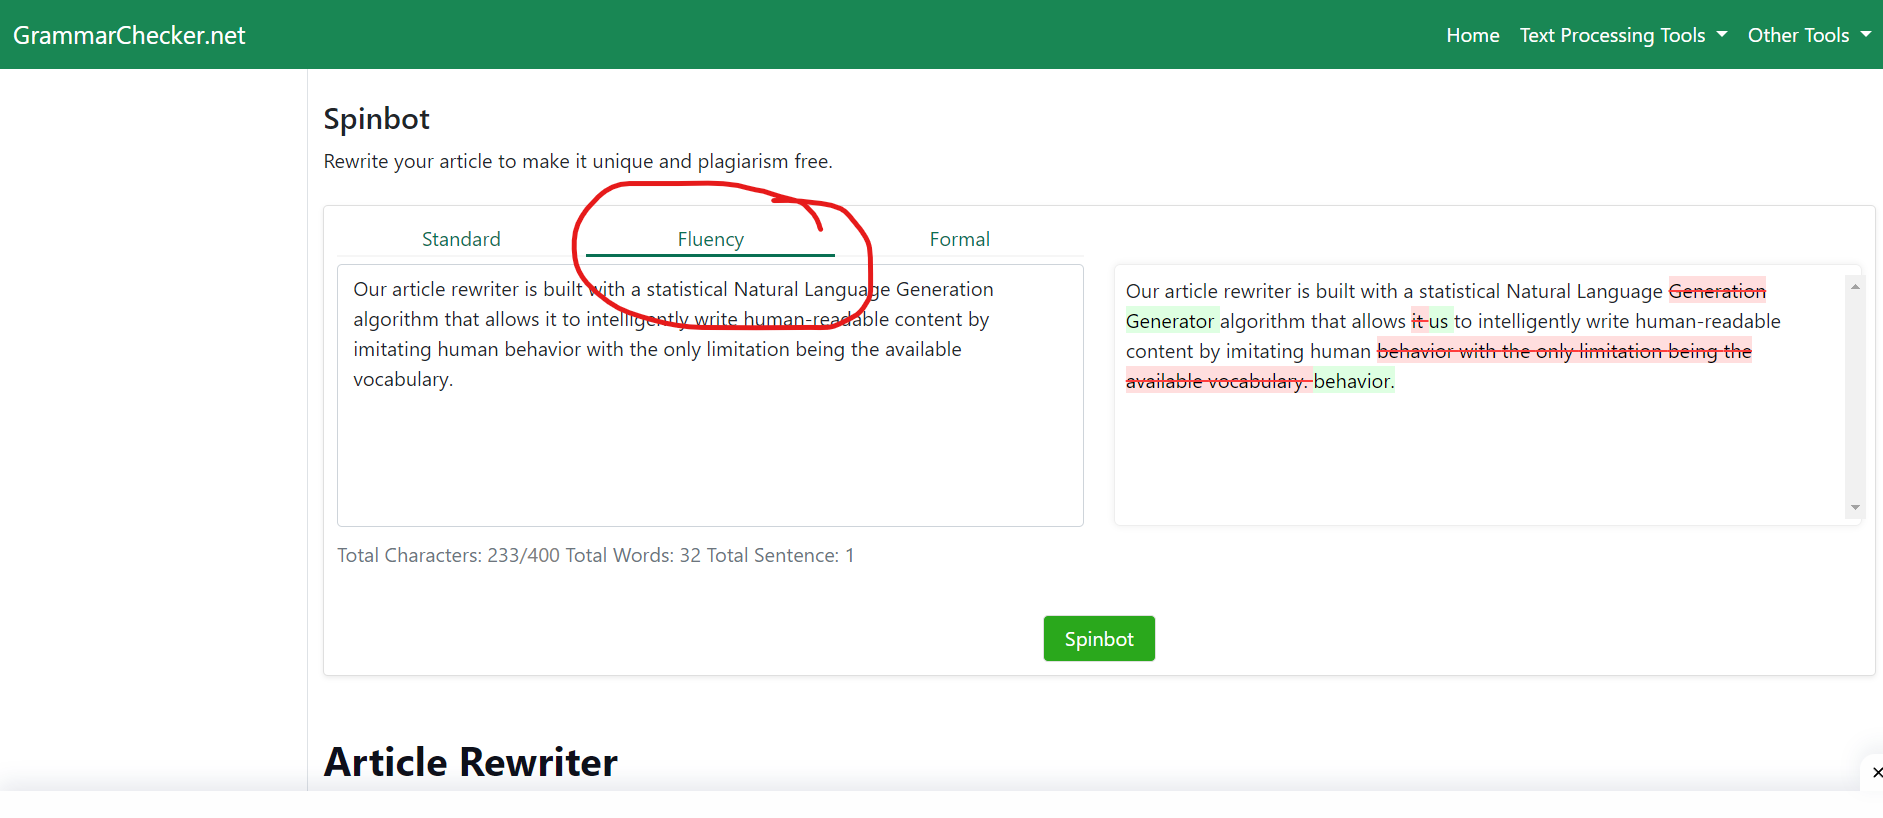Go to Home in the navigation bar
Screen dimensions: 1883x818
coord(1472,35)
